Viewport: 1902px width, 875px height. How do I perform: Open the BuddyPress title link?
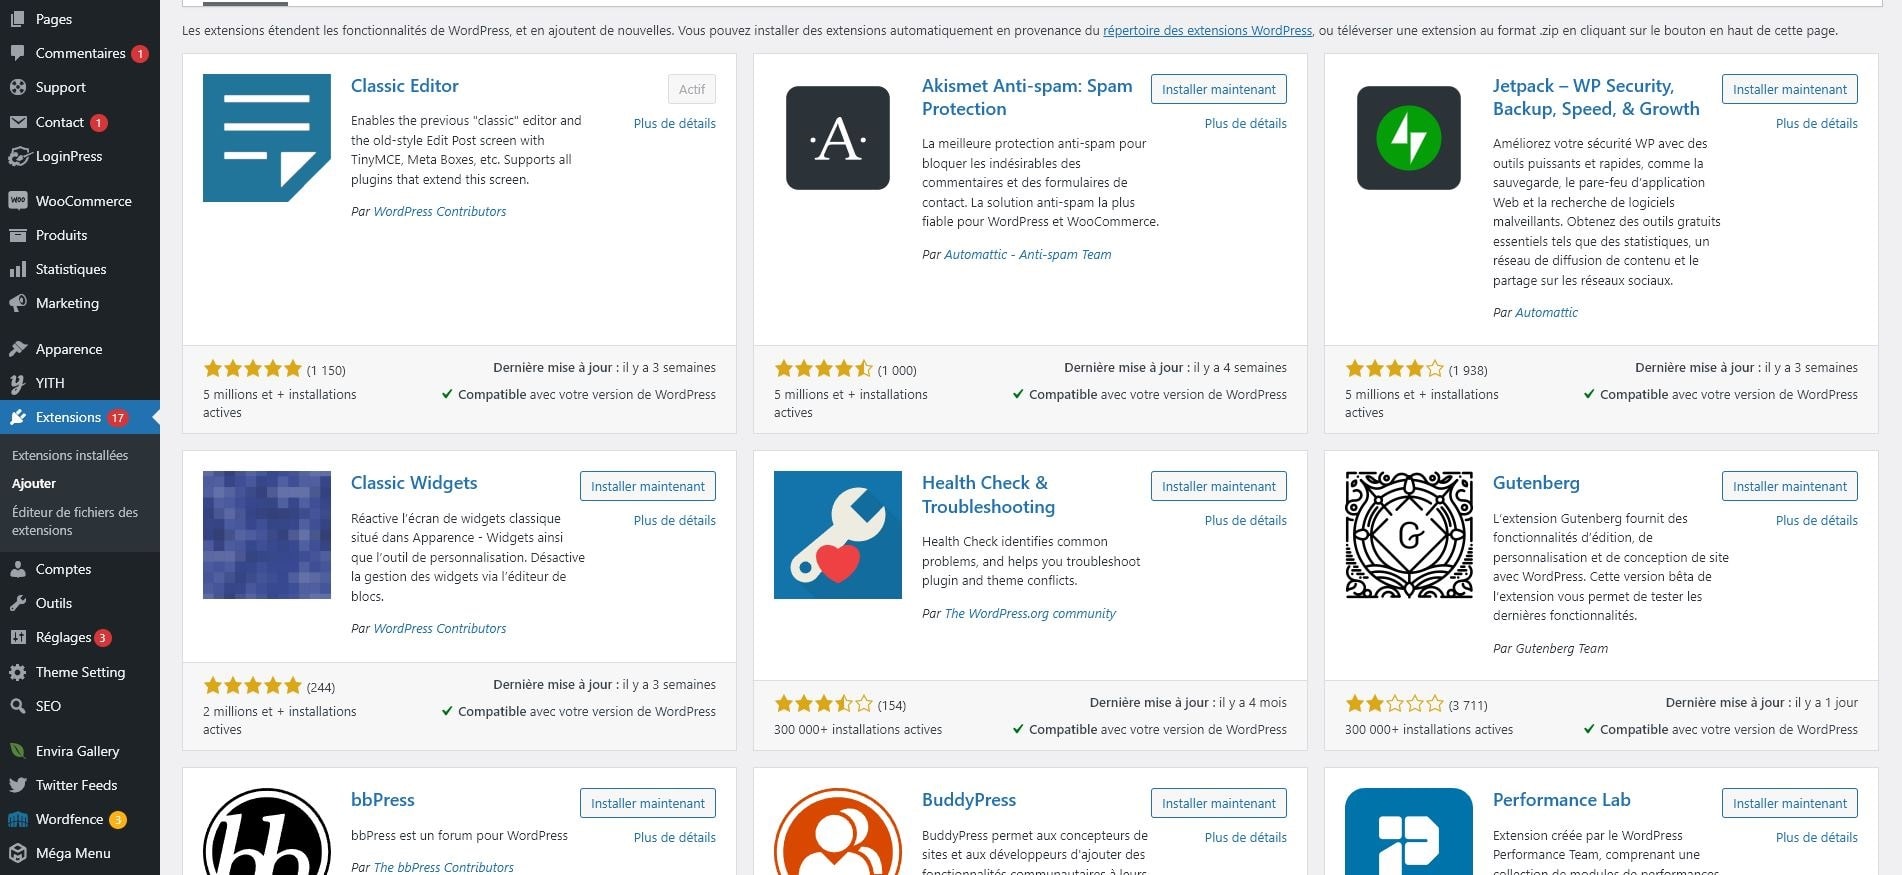pos(969,800)
